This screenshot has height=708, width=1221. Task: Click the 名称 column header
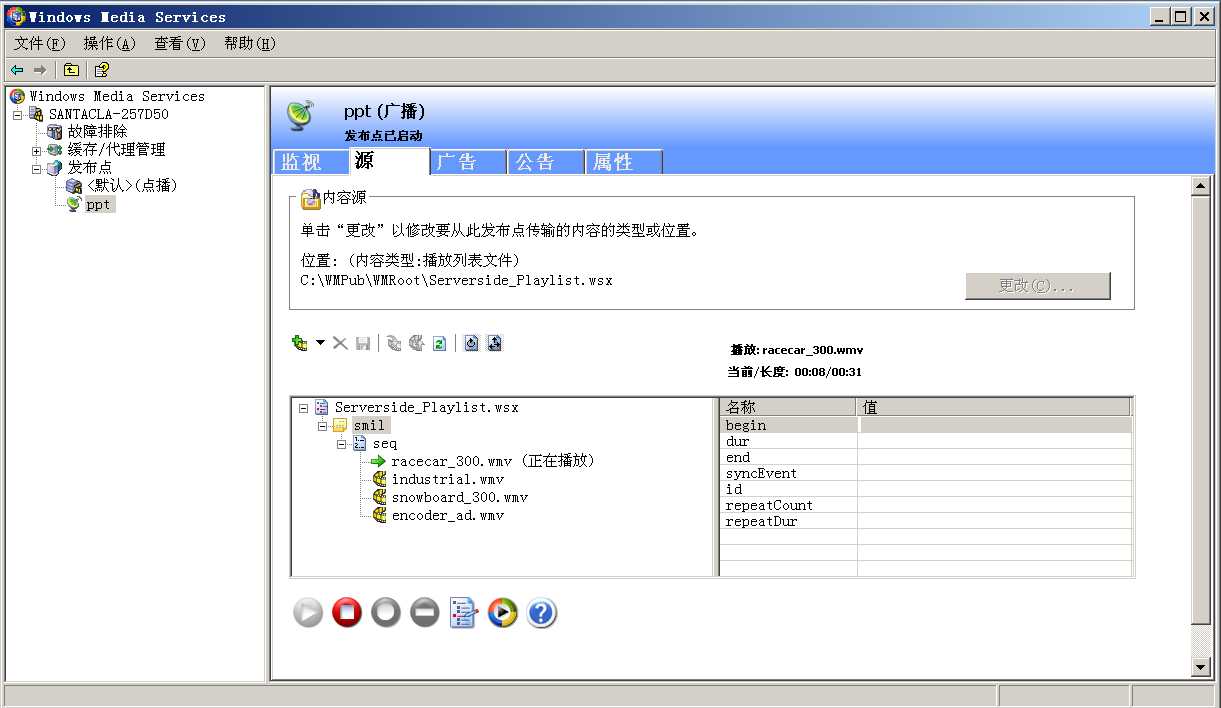coord(788,407)
